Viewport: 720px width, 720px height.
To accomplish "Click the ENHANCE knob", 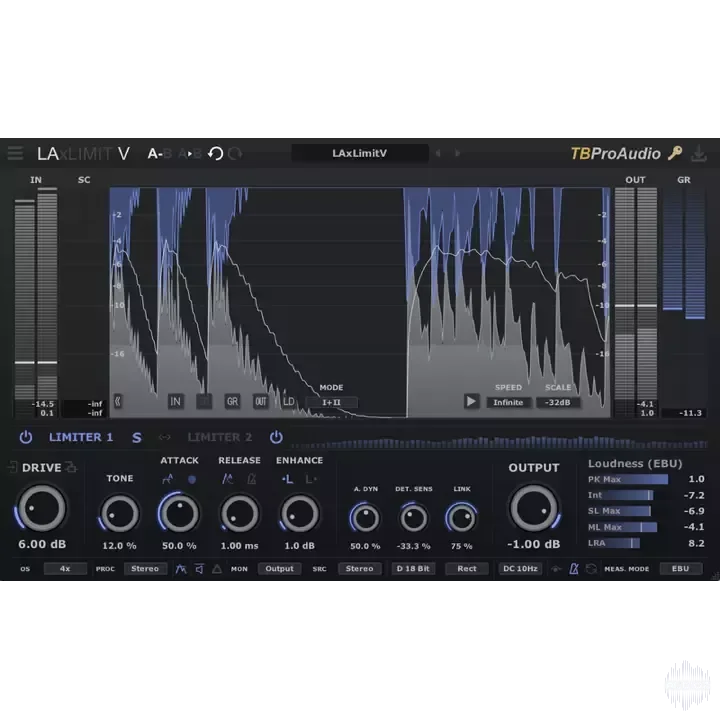I will coord(299,514).
